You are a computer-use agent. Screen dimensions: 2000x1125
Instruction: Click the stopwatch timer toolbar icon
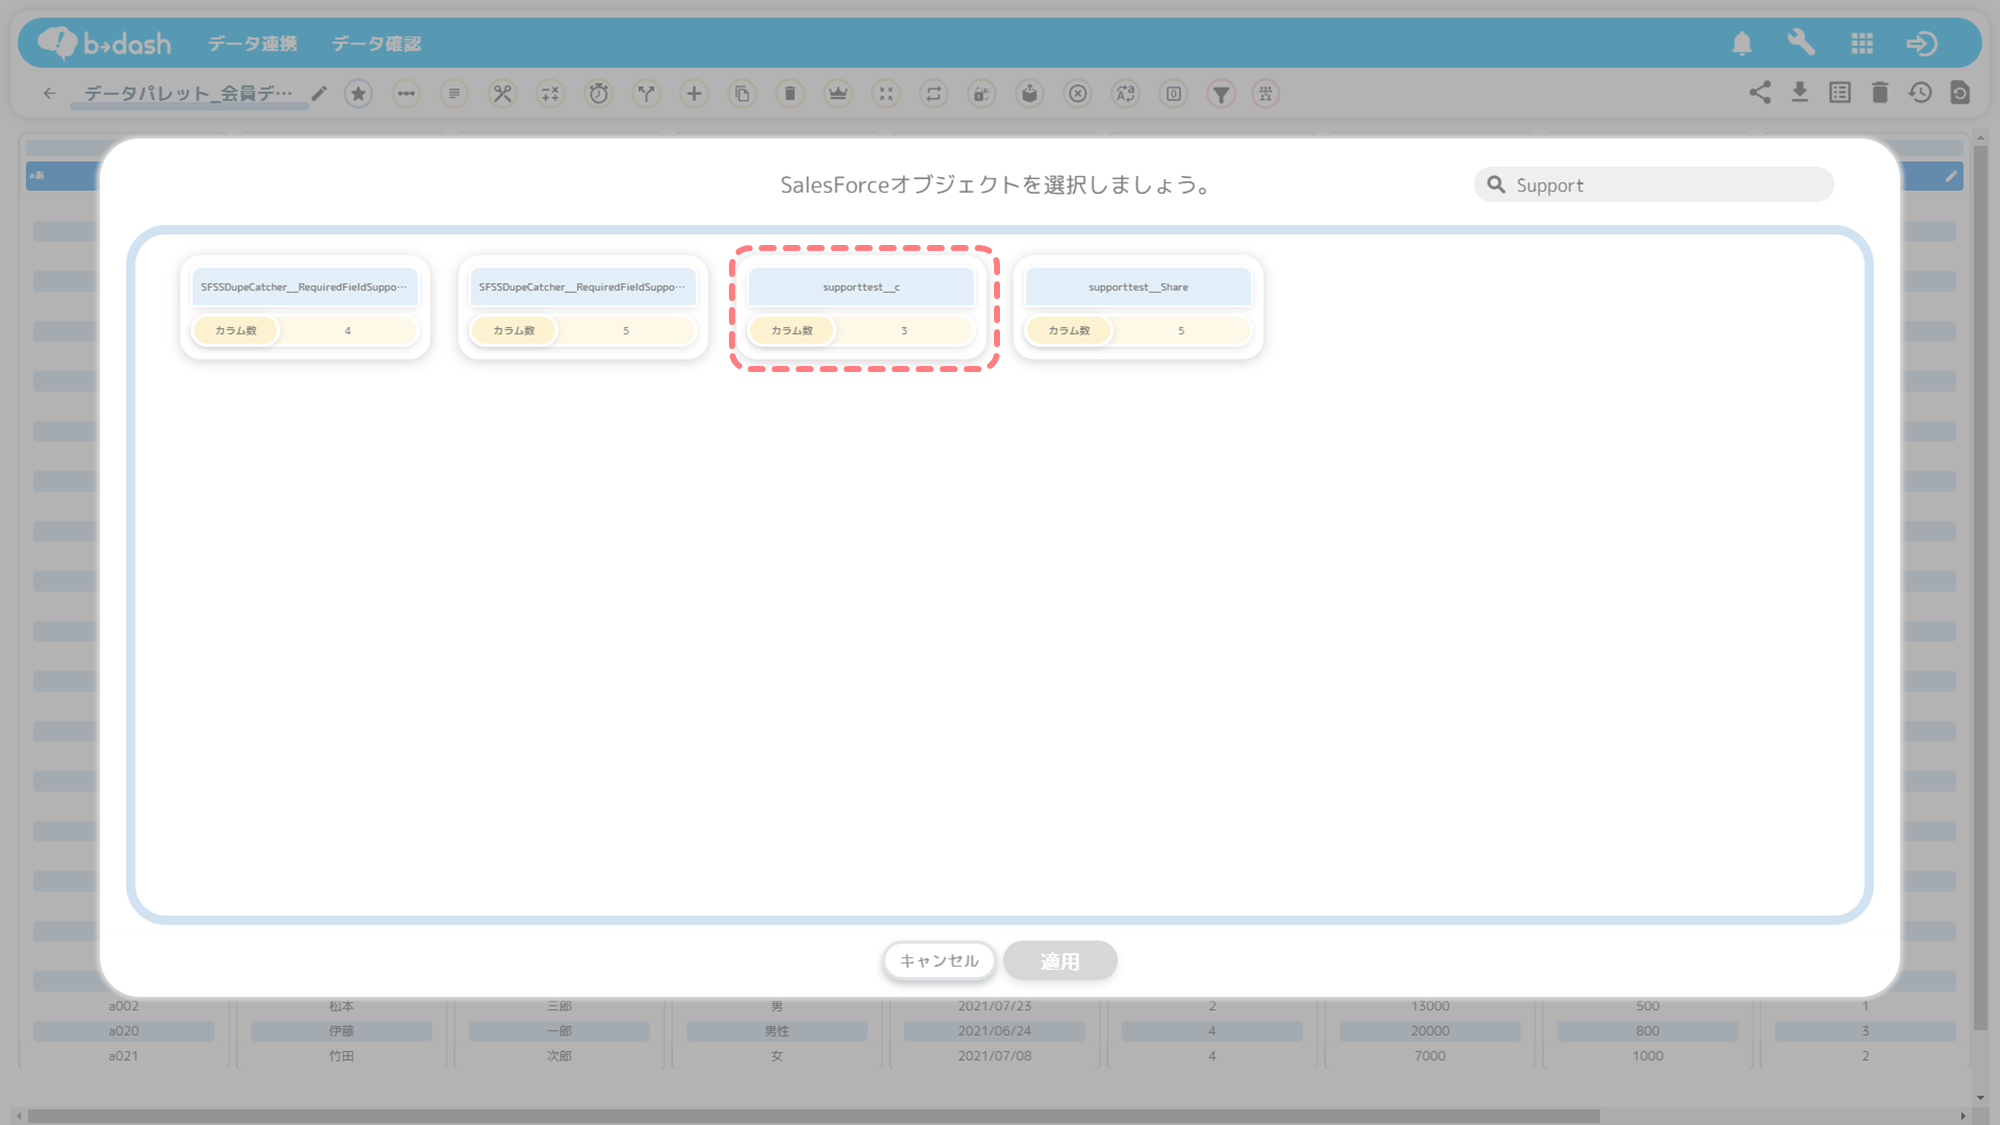[598, 93]
